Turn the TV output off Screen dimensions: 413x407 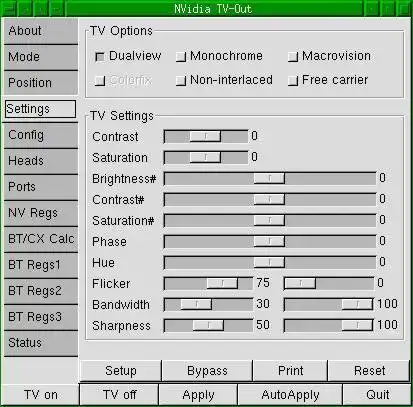[119, 395]
